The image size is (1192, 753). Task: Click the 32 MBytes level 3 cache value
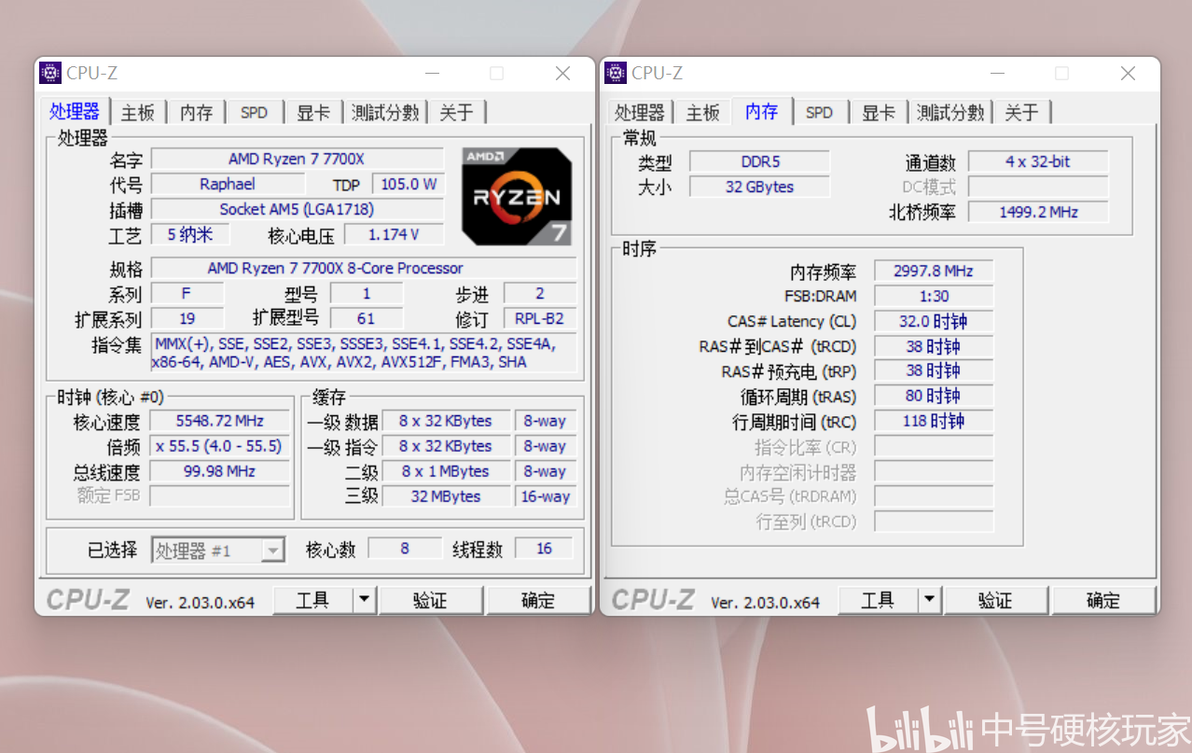(445, 496)
